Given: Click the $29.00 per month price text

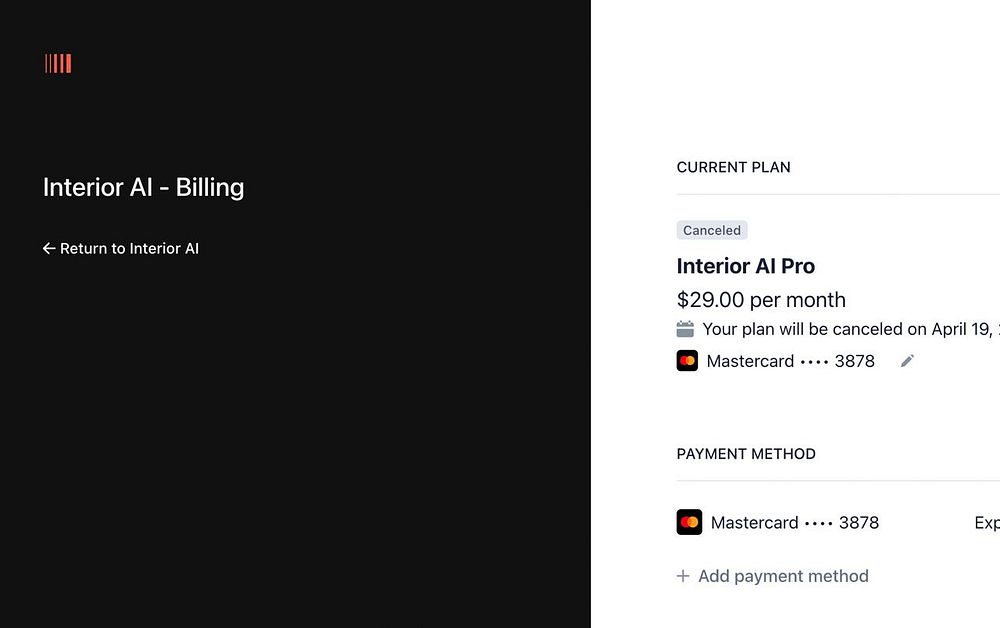Looking at the screenshot, I should click(761, 300).
